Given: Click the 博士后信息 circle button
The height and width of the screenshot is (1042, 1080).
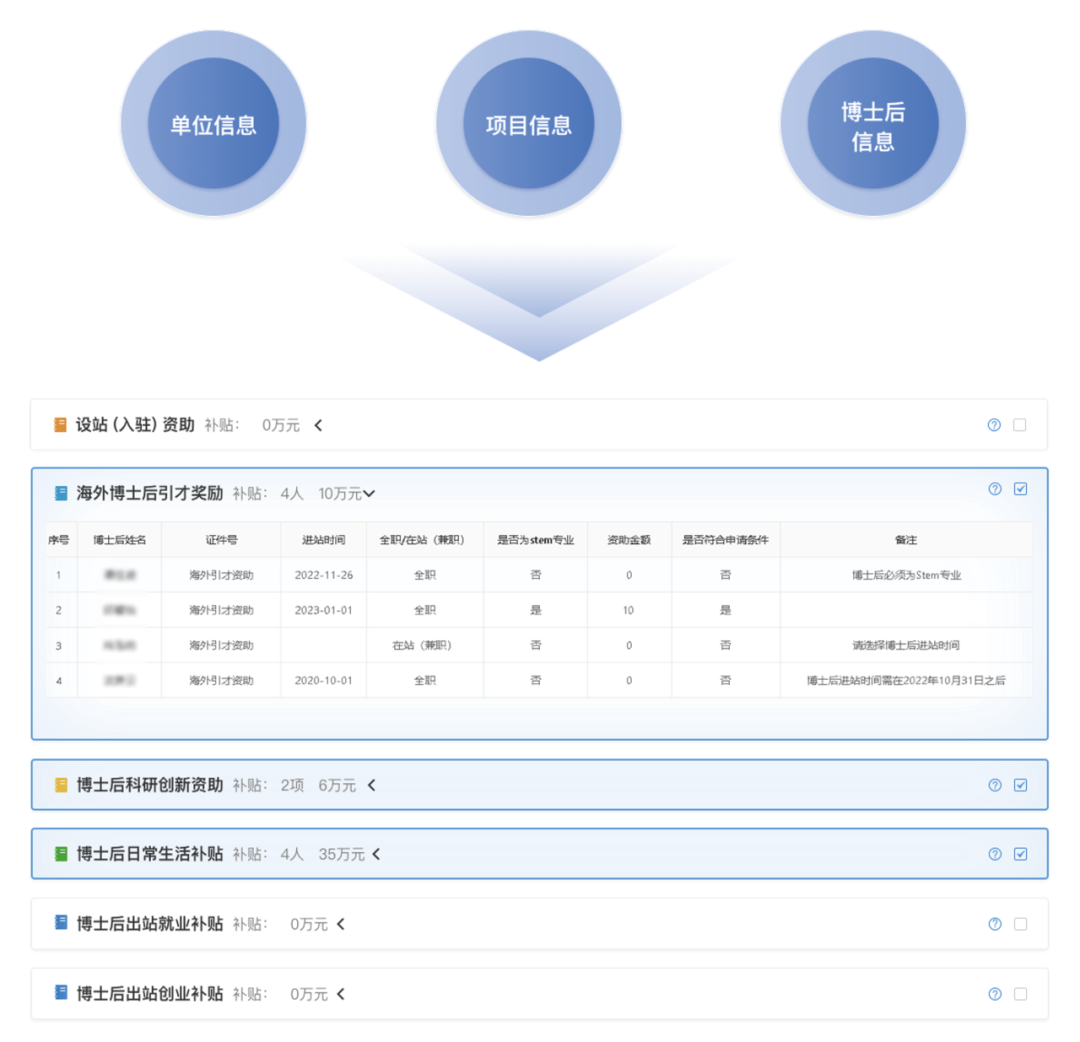Looking at the screenshot, I should tap(872, 124).
